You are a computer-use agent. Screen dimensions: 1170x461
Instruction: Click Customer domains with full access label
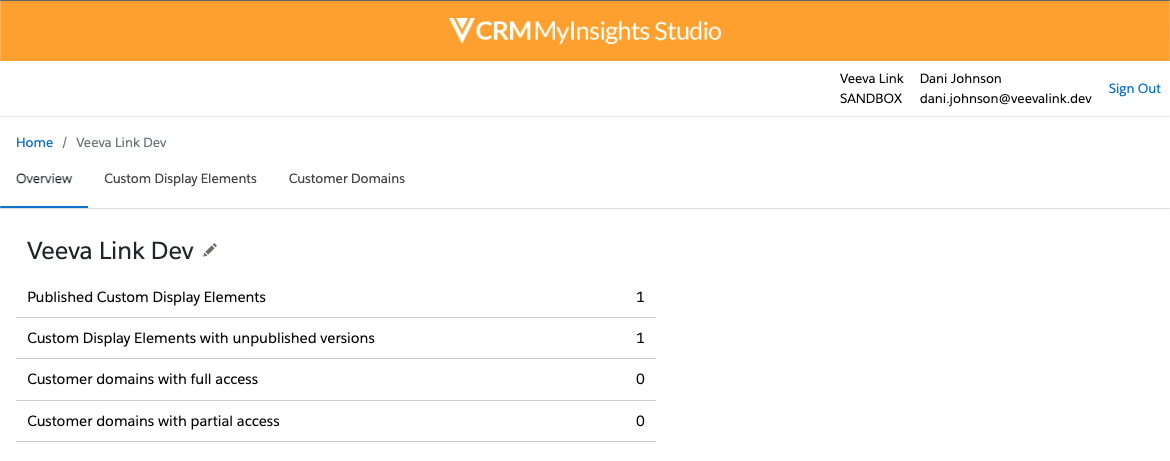click(142, 379)
